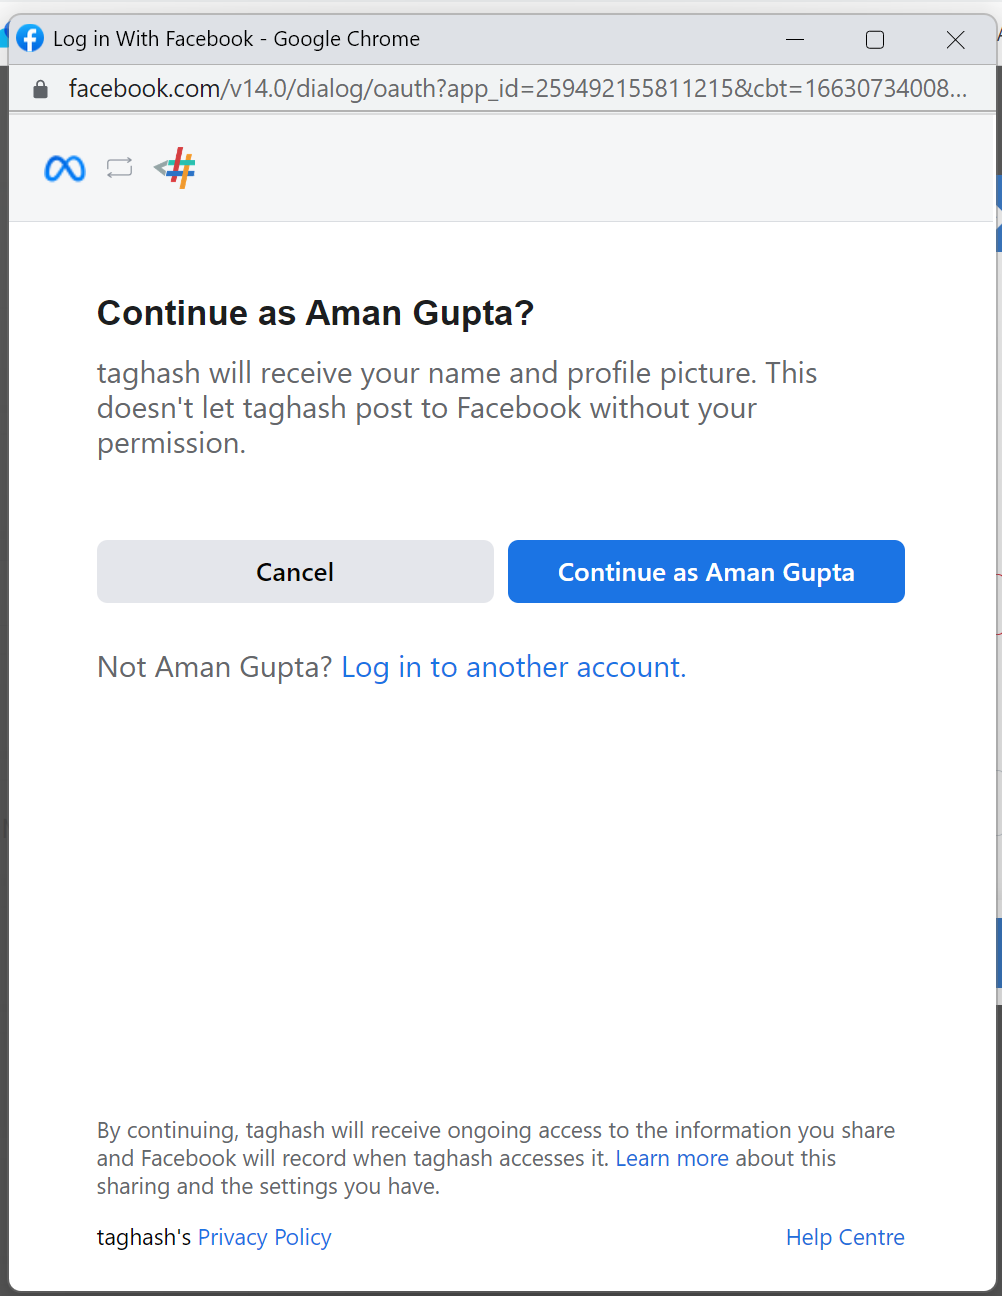Click the colorful taghash hashtag logo
Viewport: 1002px width, 1296px height.
[x=175, y=168]
